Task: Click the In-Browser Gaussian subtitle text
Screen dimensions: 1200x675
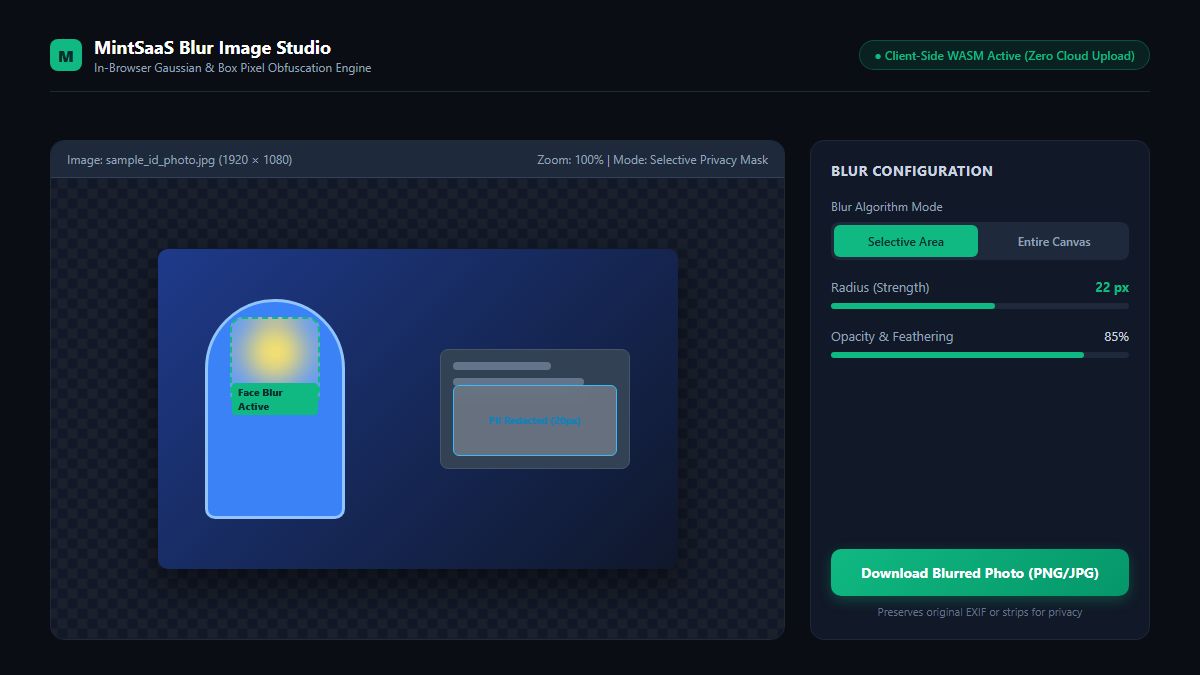Action: [233, 68]
